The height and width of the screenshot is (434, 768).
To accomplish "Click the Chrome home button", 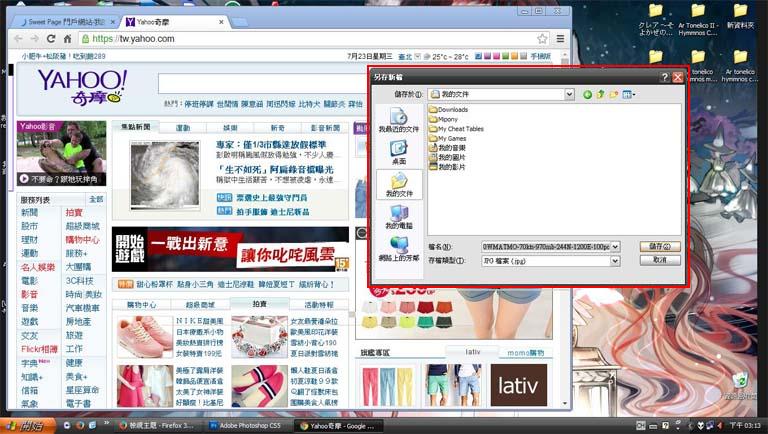I will click(x=68, y=39).
